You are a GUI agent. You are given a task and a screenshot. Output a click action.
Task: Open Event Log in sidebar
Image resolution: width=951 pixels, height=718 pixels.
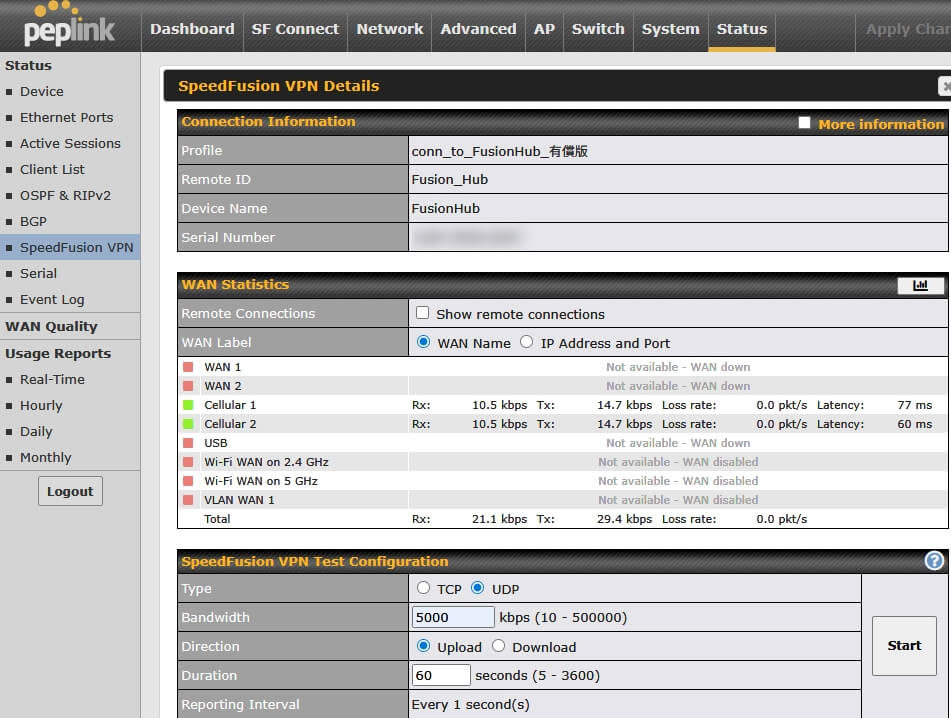[x=52, y=299]
